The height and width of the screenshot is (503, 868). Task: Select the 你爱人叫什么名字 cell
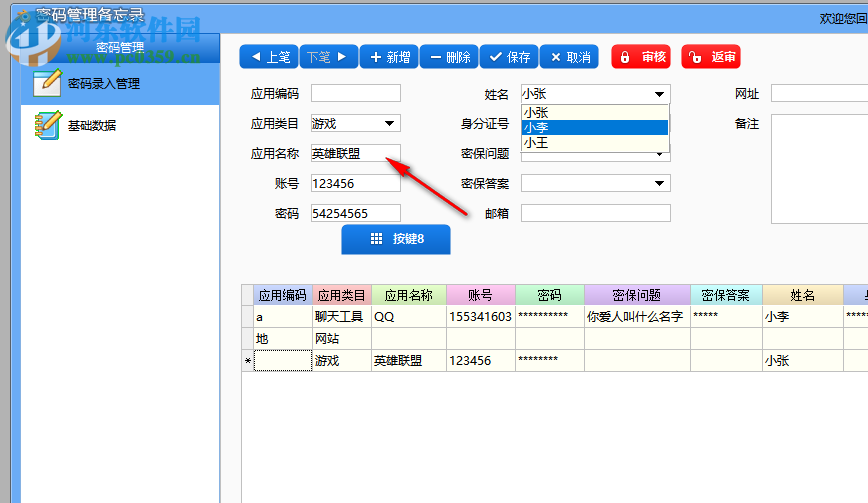click(x=637, y=317)
